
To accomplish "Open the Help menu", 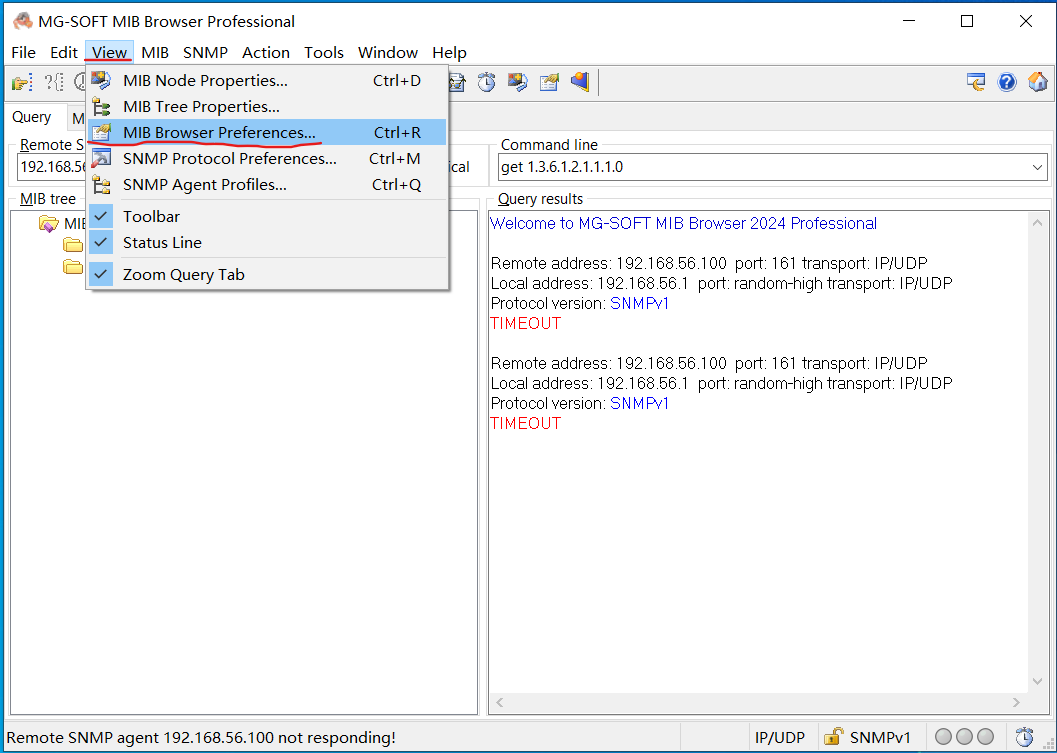I will (x=449, y=52).
